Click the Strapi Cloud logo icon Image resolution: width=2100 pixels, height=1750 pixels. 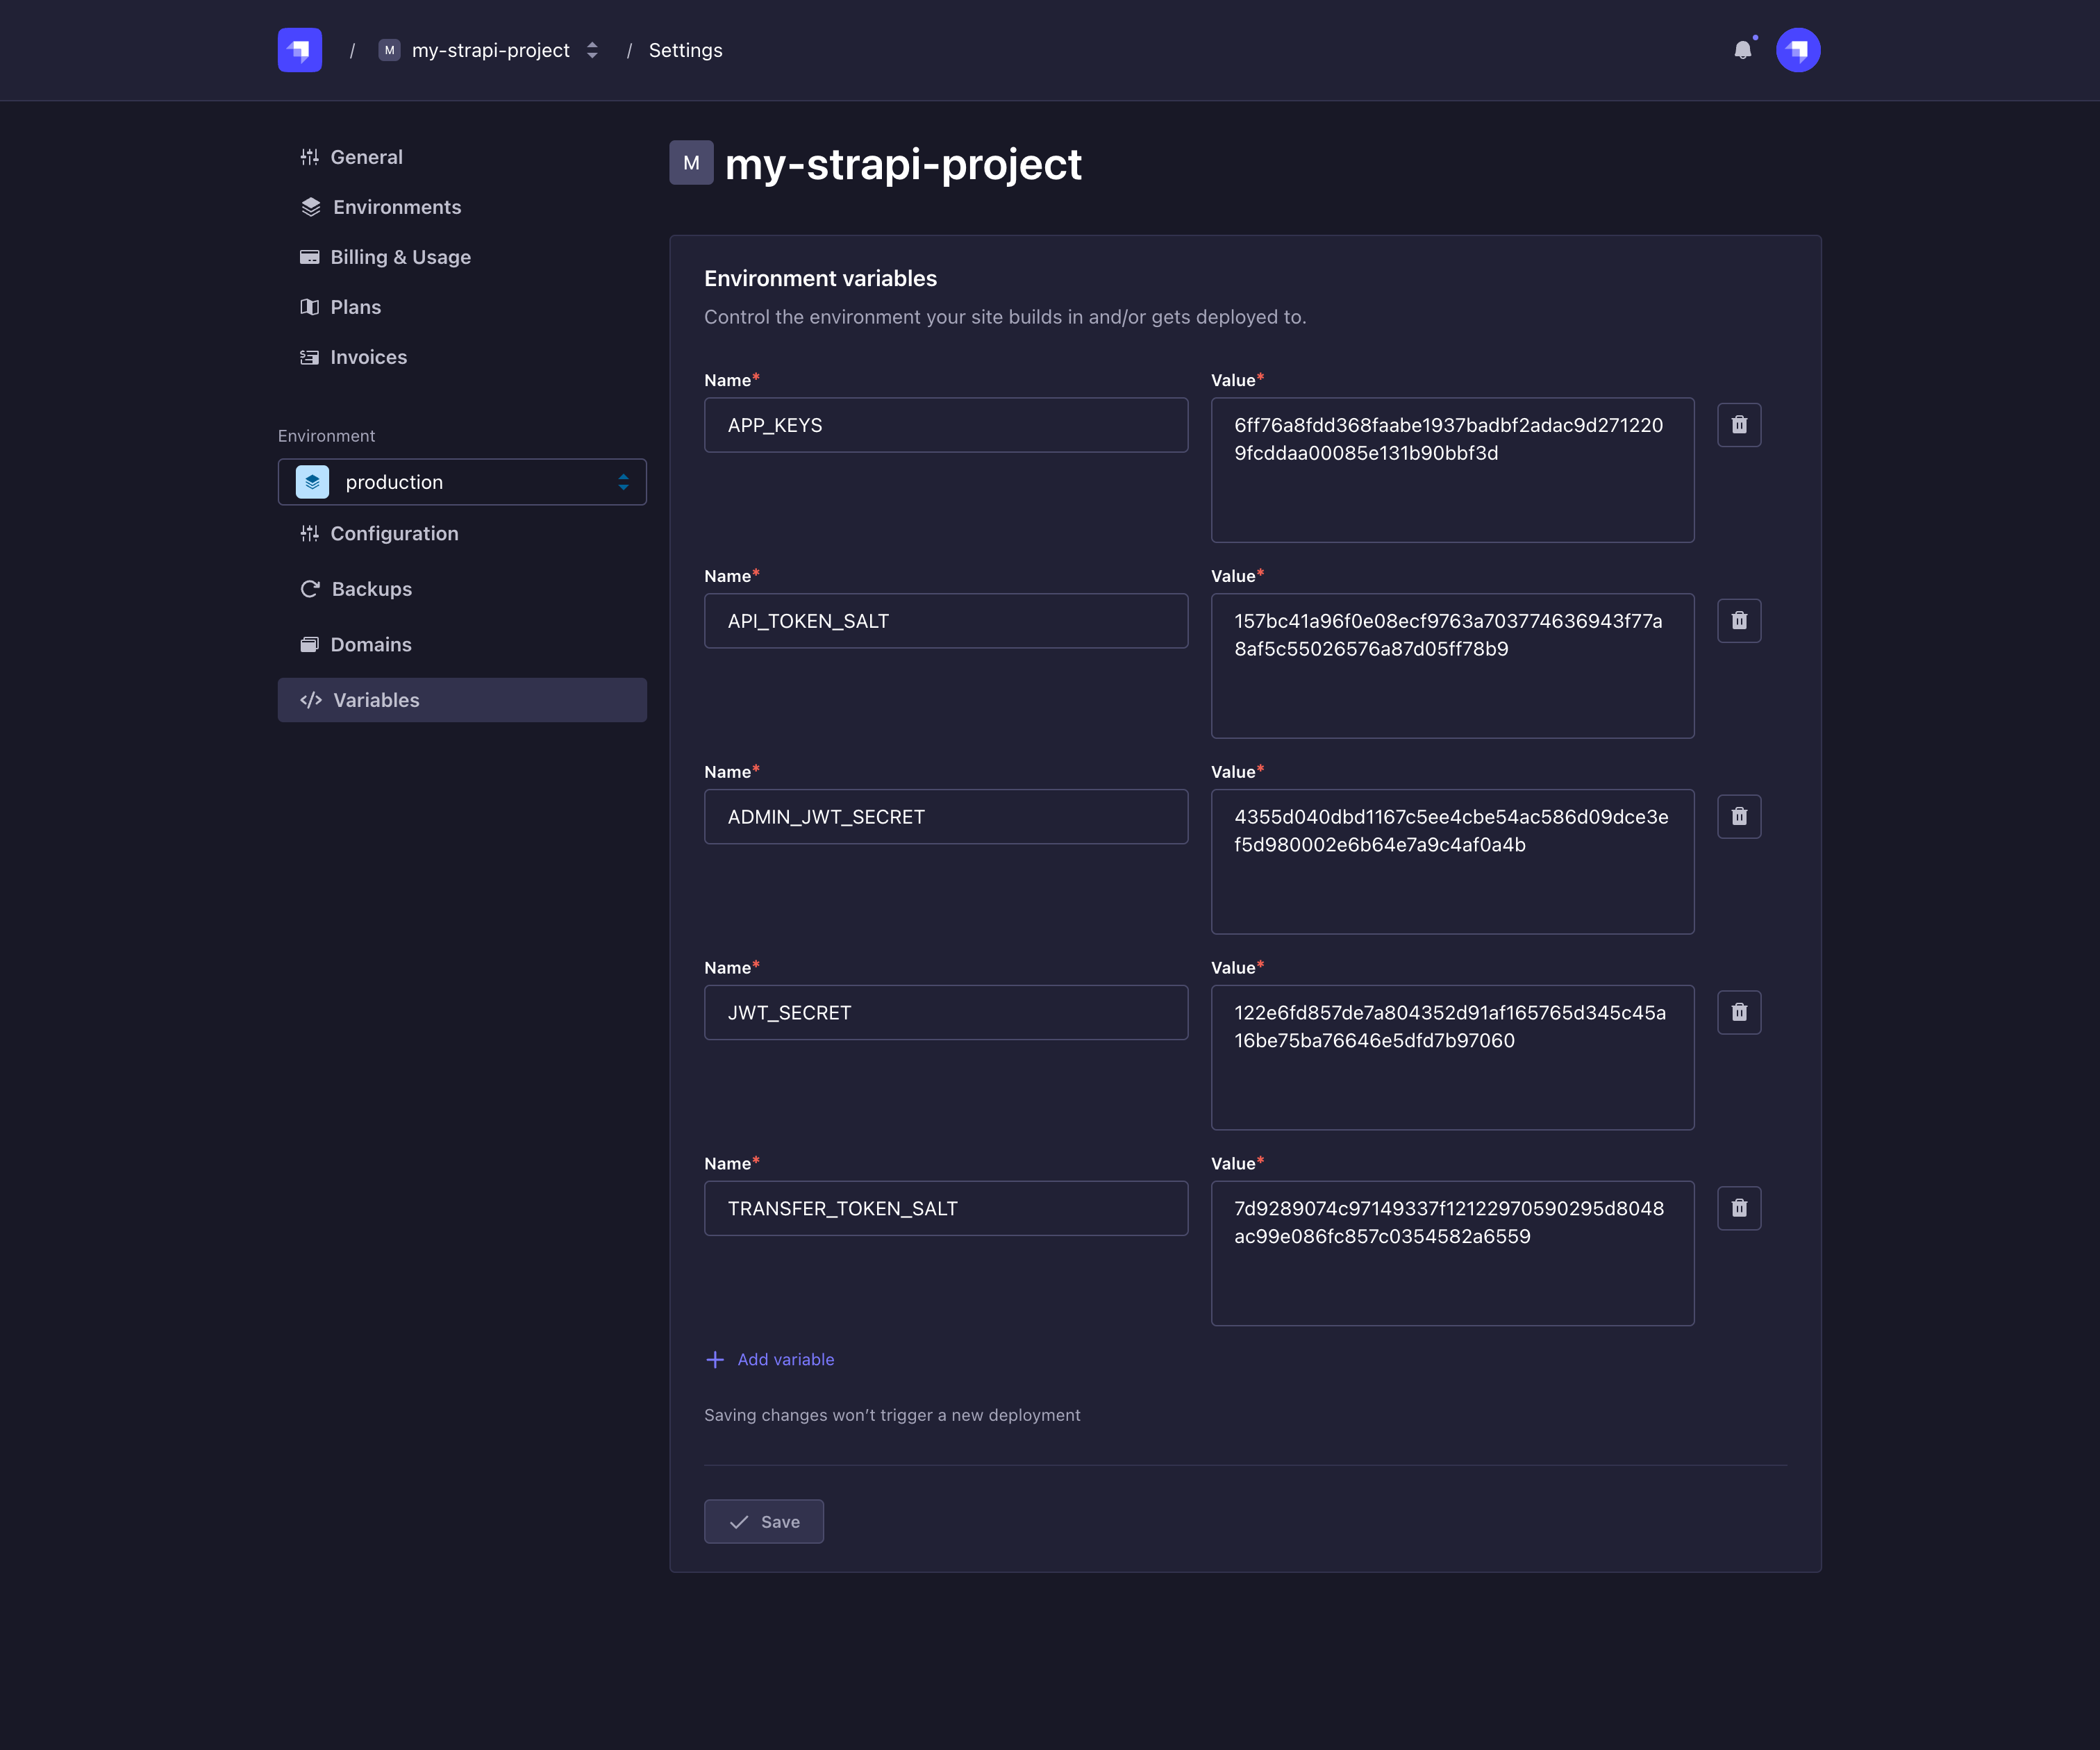point(299,50)
